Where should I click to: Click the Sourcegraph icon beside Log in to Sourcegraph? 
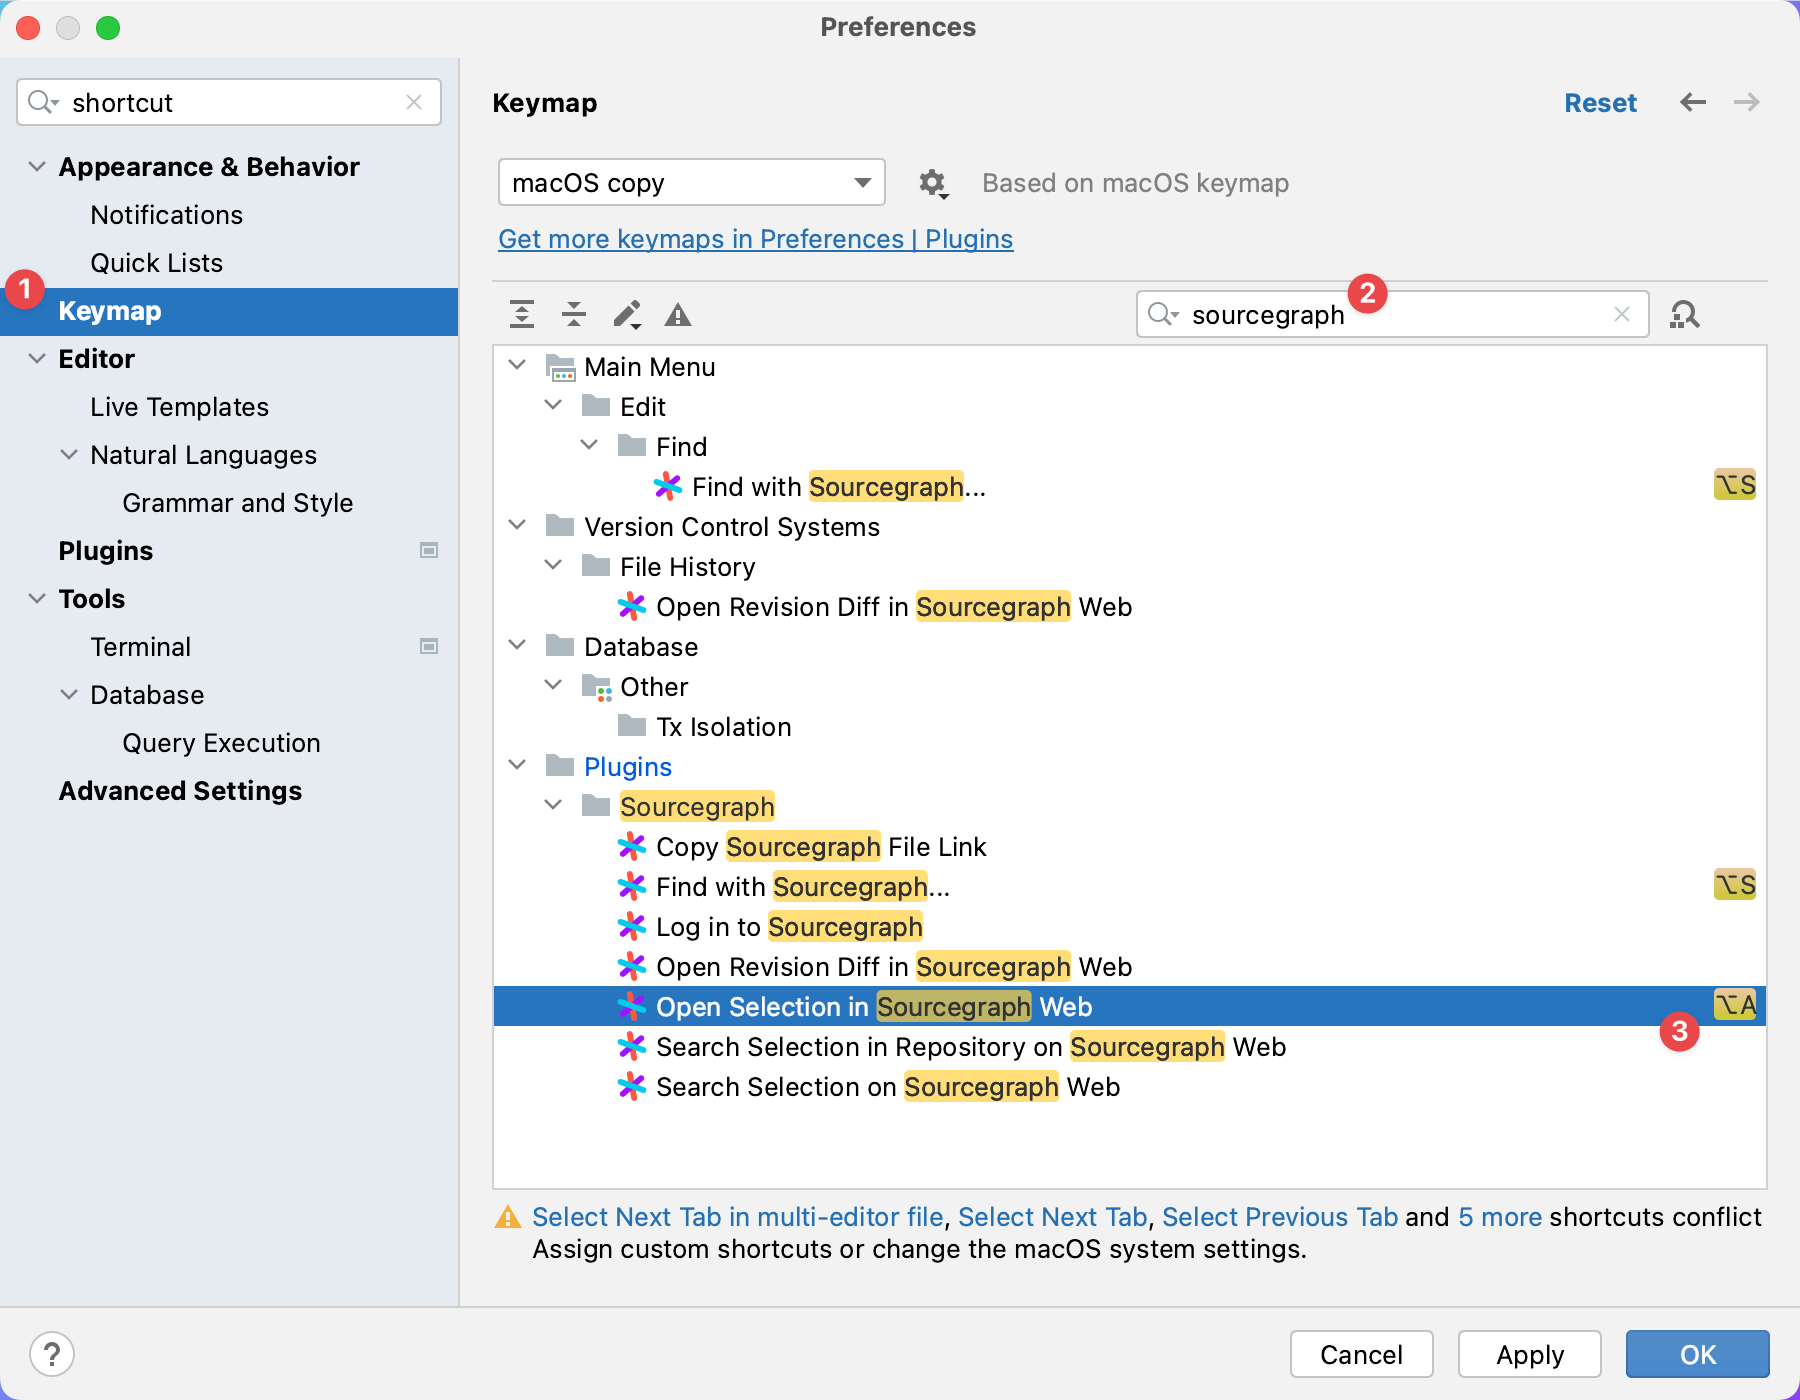pyautogui.click(x=632, y=926)
